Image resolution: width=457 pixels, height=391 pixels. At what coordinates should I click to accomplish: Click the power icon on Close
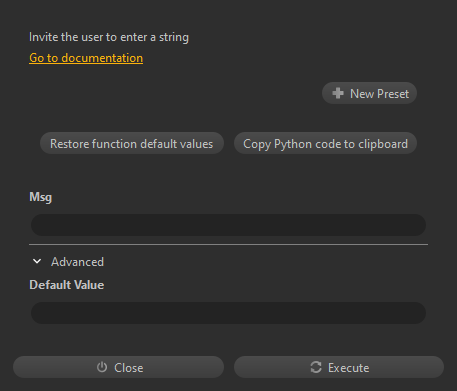coord(102,367)
